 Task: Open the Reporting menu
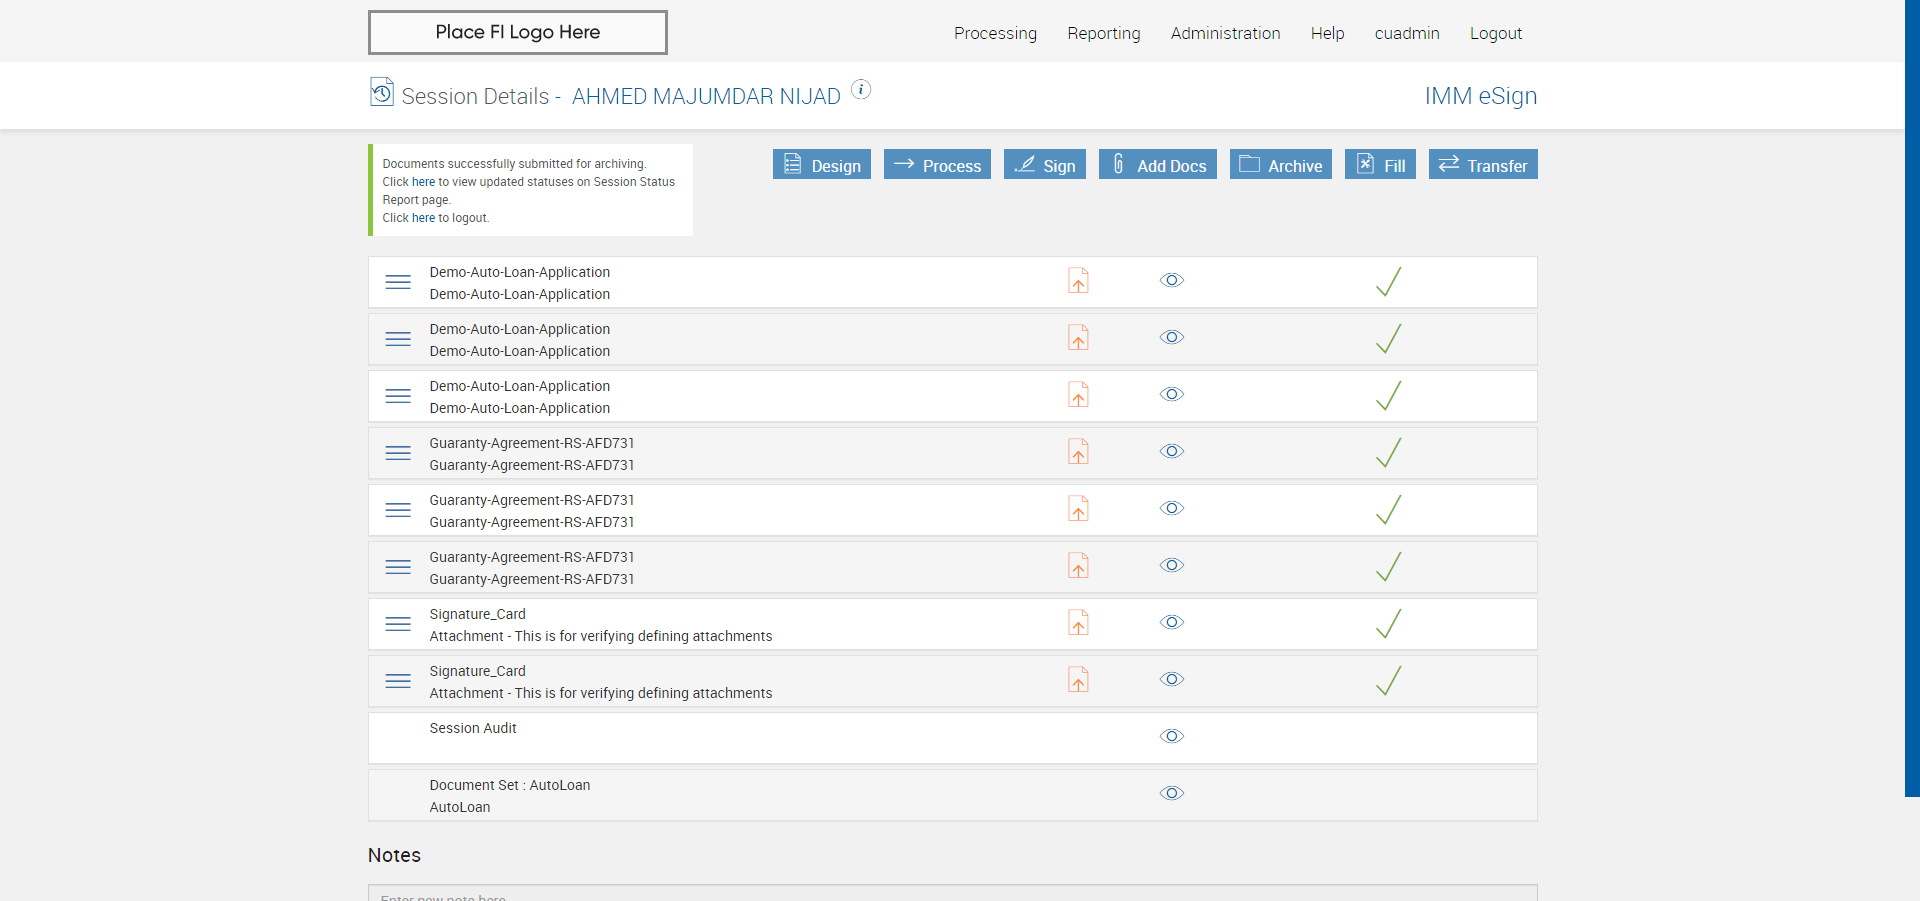coord(1103,33)
